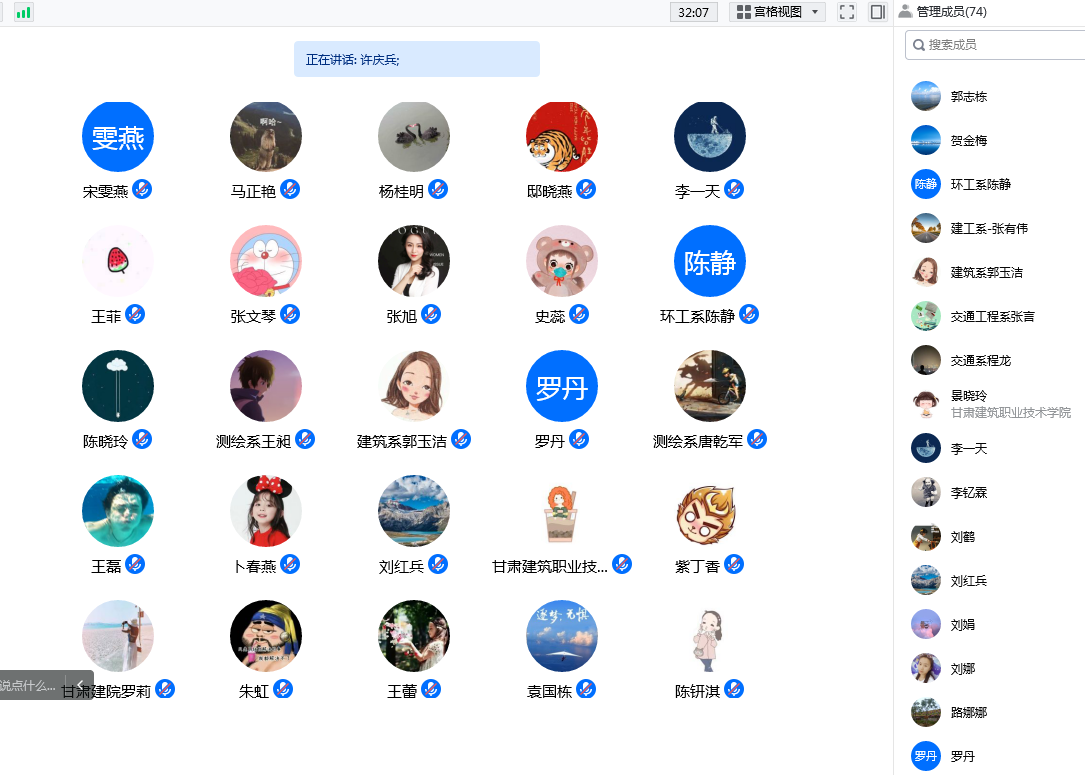1085x775 pixels.
Task: Click 史蕊's bear avatar thumbnail
Action: pos(562,261)
